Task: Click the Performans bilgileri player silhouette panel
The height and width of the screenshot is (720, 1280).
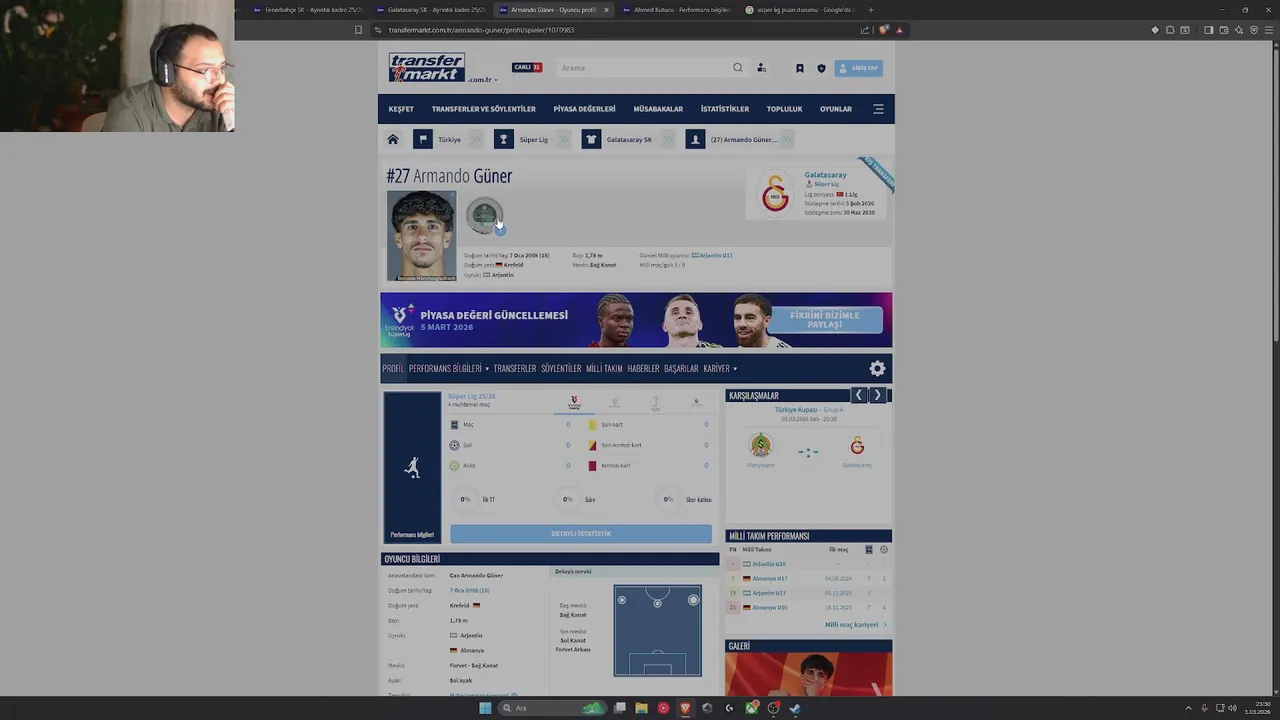Action: tap(412, 467)
